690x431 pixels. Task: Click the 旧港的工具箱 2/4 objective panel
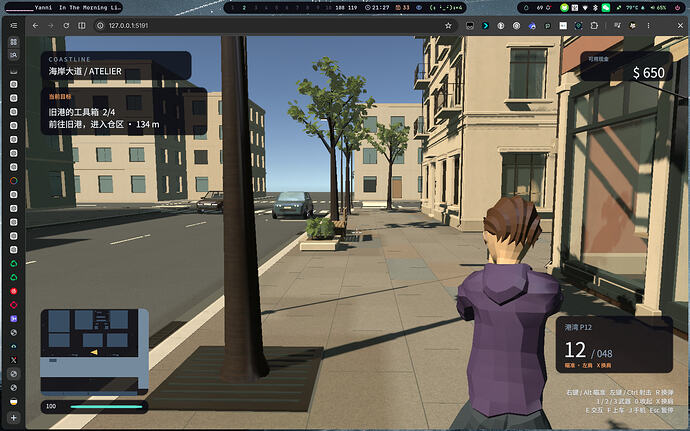(124, 111)
